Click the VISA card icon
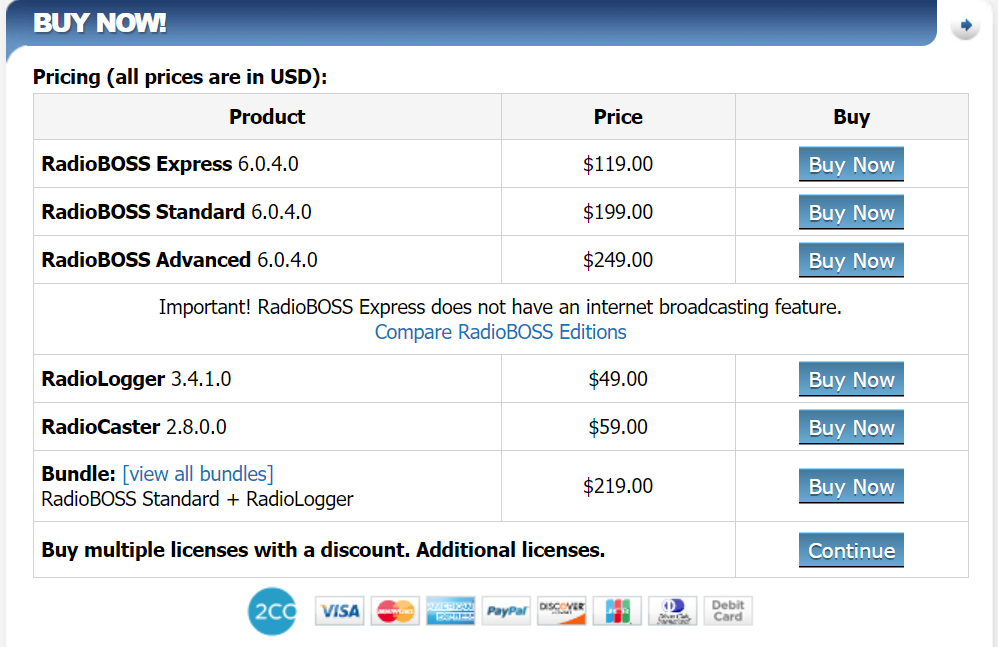 340,611
